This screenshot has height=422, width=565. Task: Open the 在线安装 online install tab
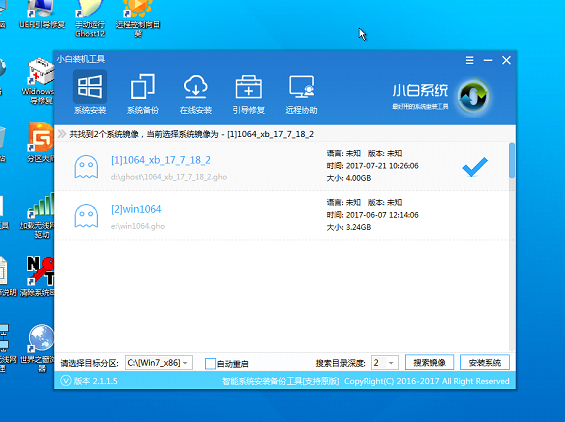point(196,93)
